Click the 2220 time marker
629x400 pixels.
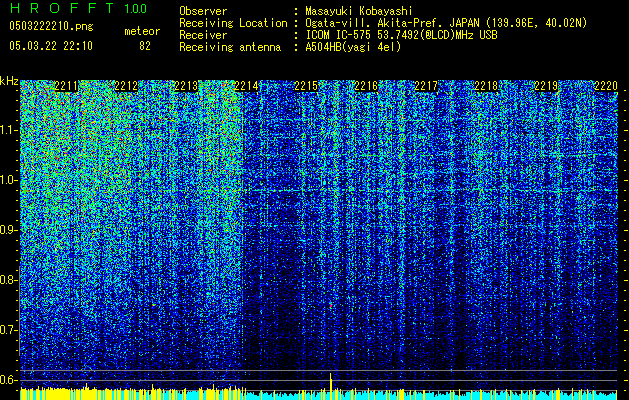606,86
